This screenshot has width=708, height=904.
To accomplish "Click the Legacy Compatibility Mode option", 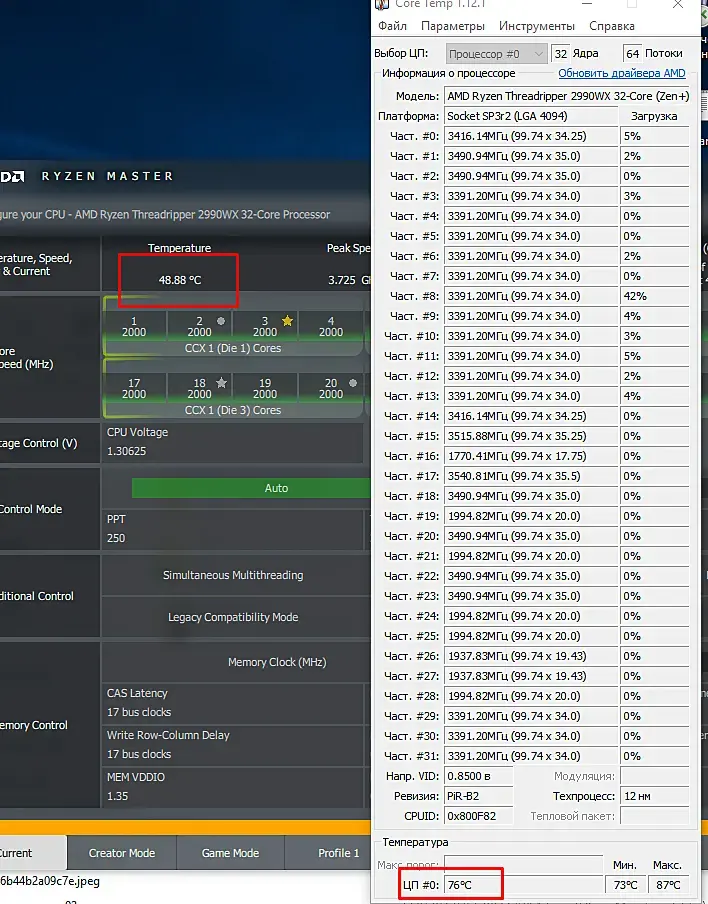I will click(x=233, y=617).
